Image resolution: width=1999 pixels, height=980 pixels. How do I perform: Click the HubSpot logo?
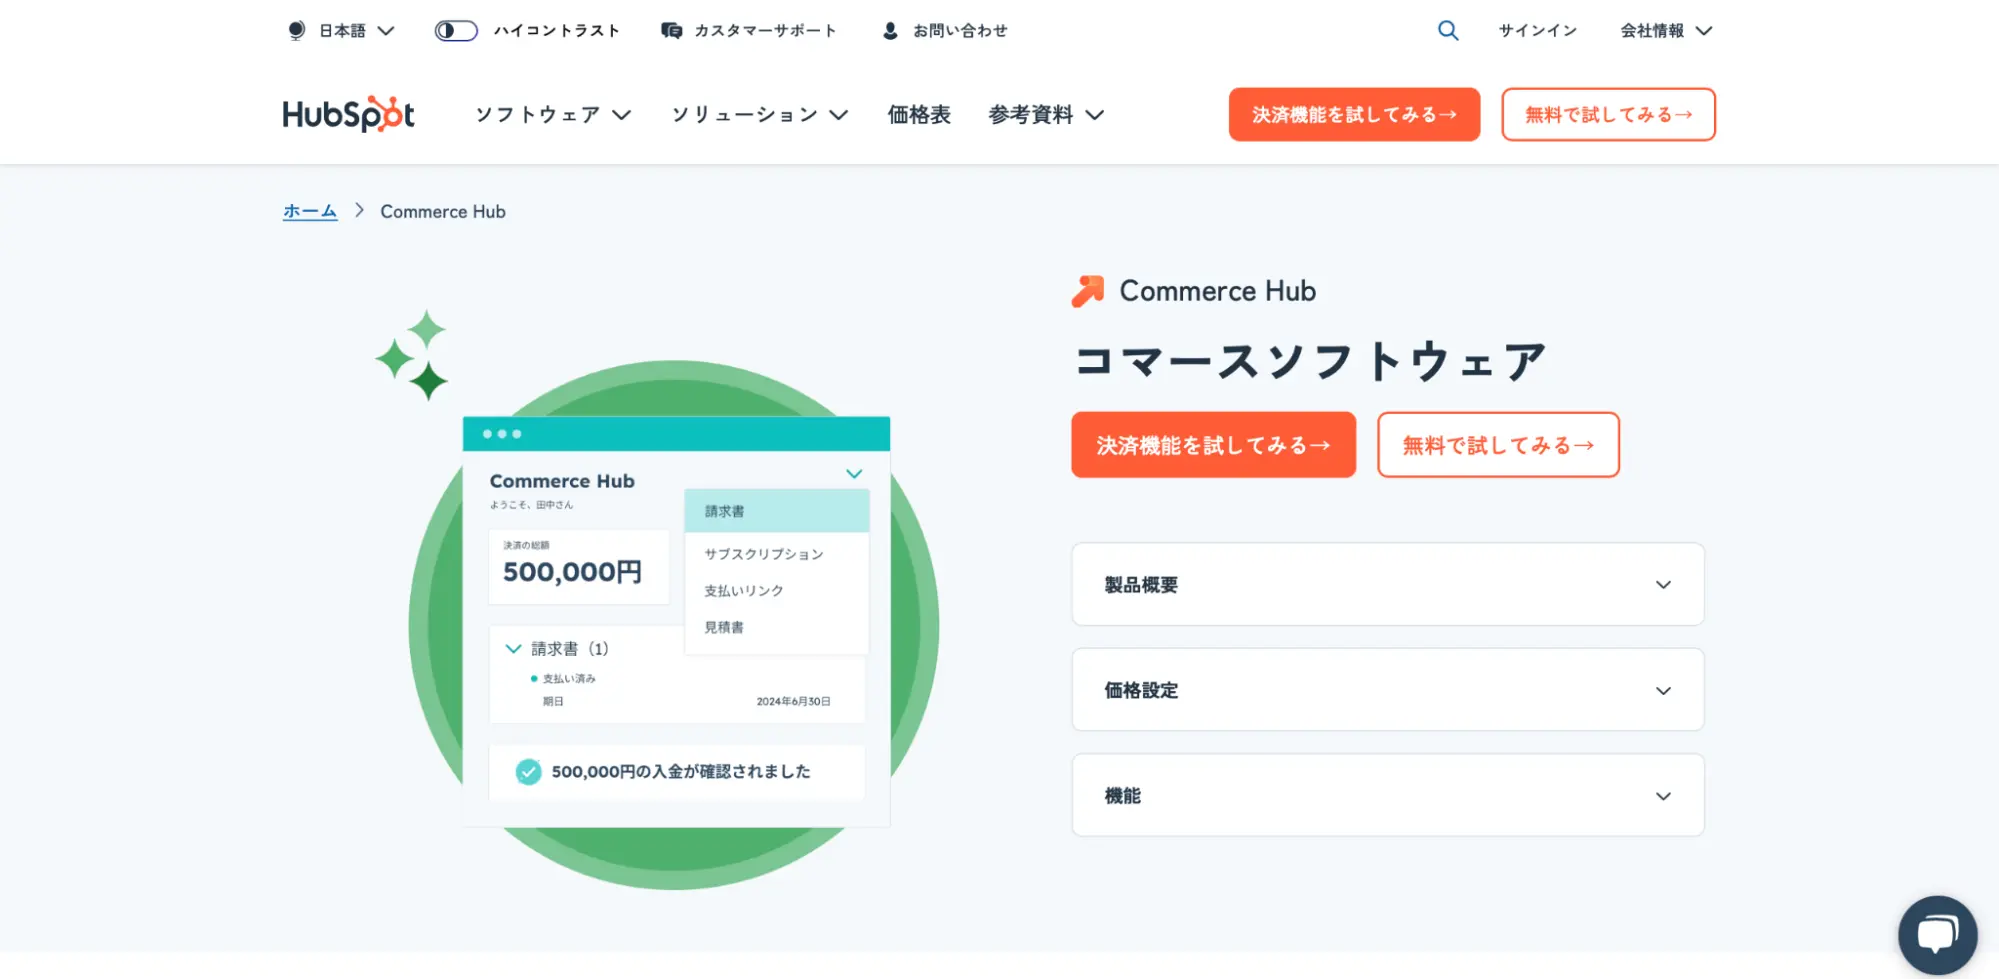pos(348,114)
